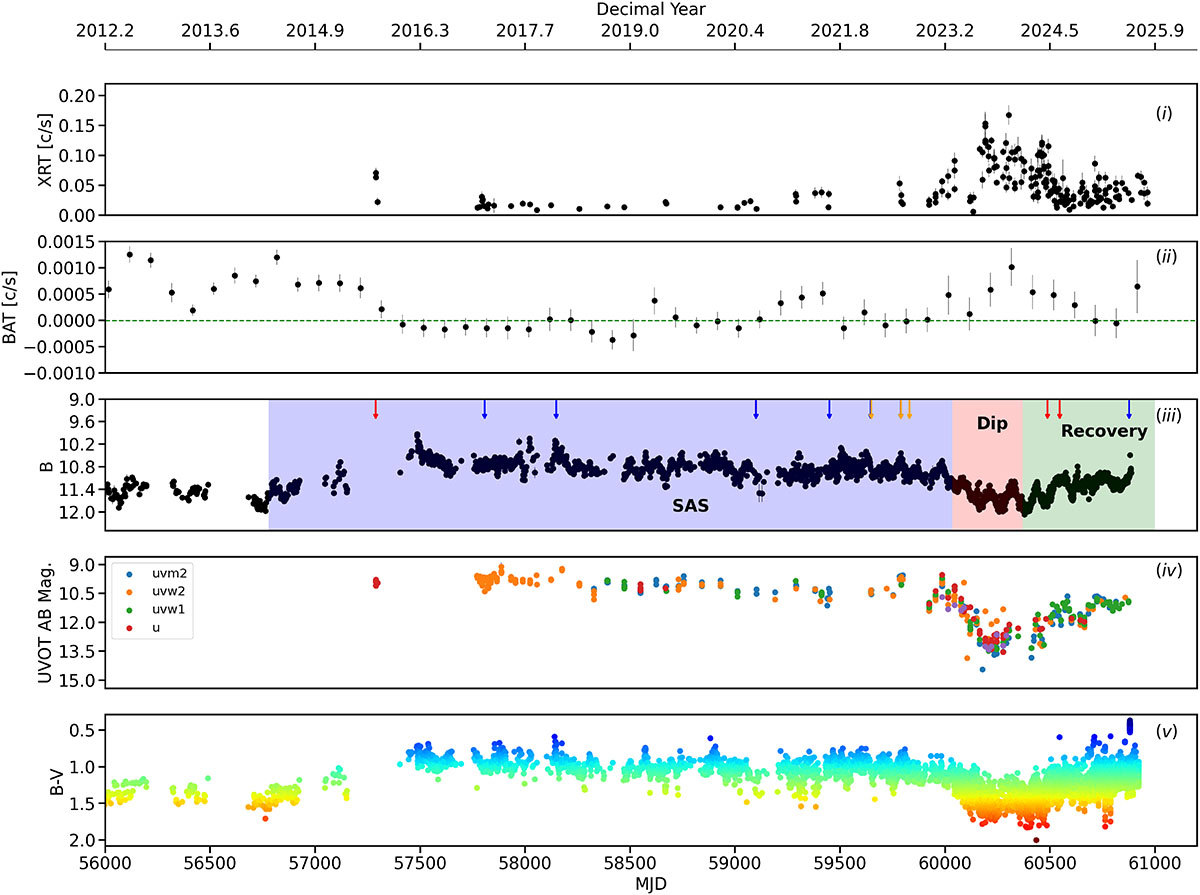Select the leftmost red arrow in panel iii
1200x895 pixels.
coord(375,409)
